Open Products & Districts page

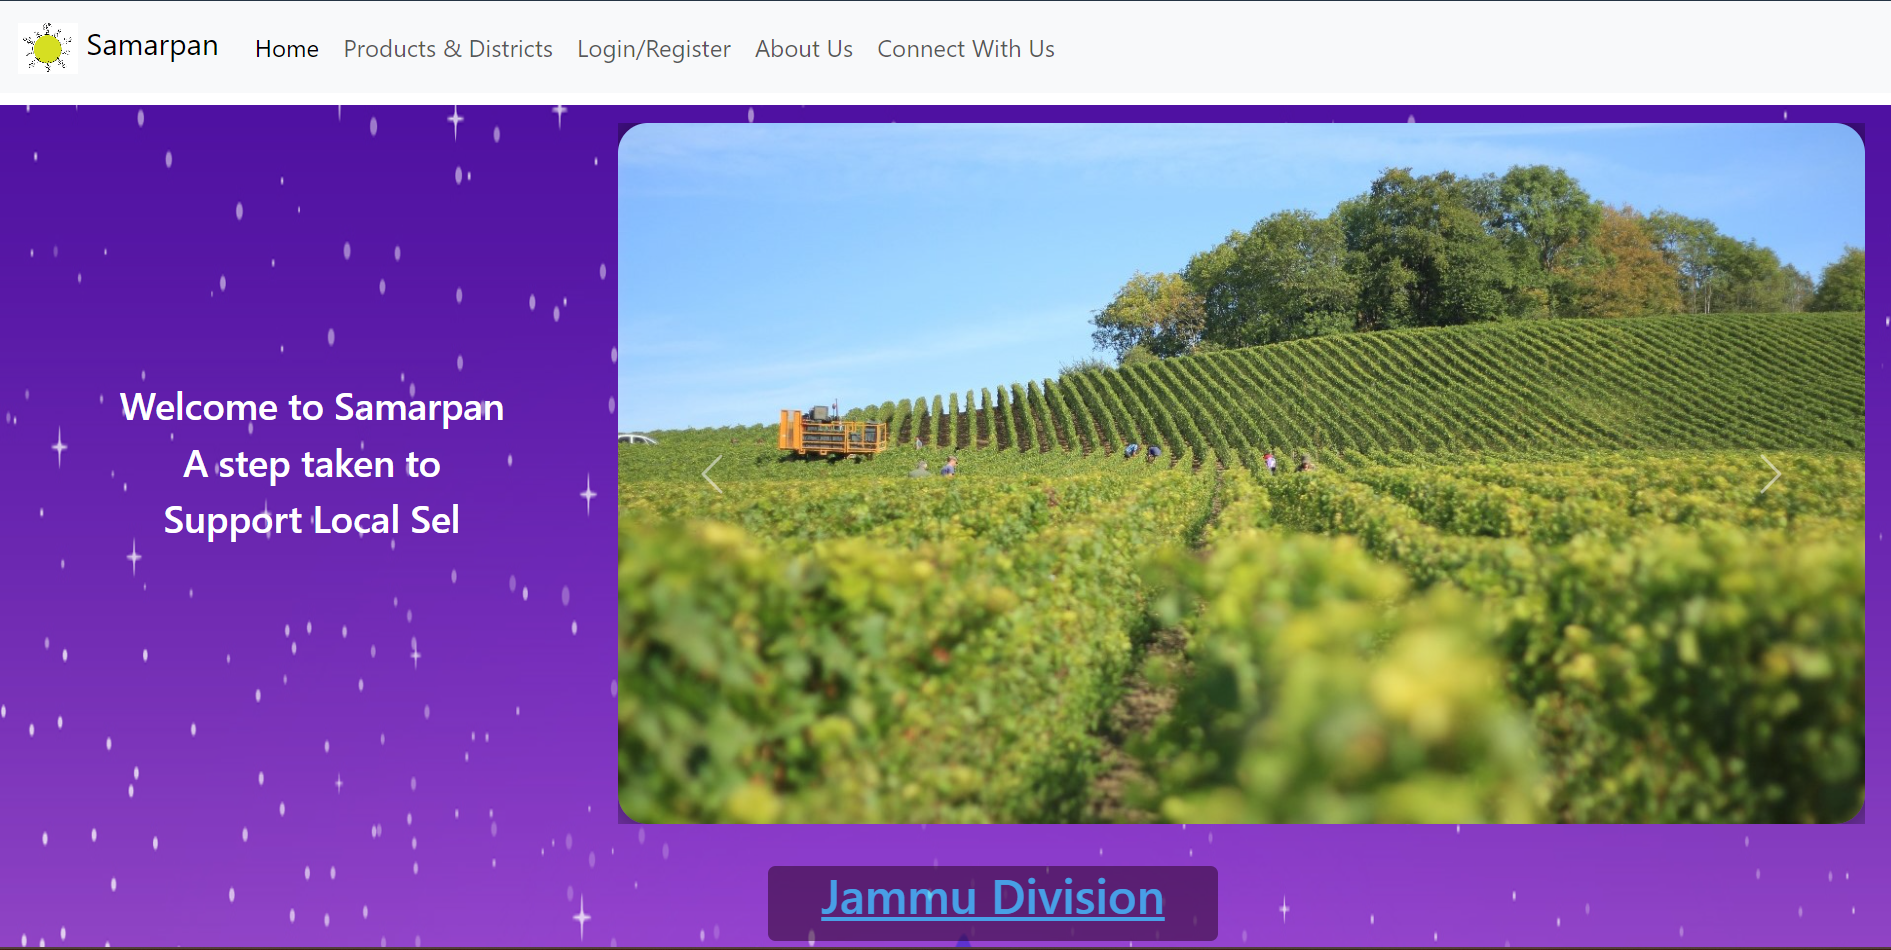(448, 49)
